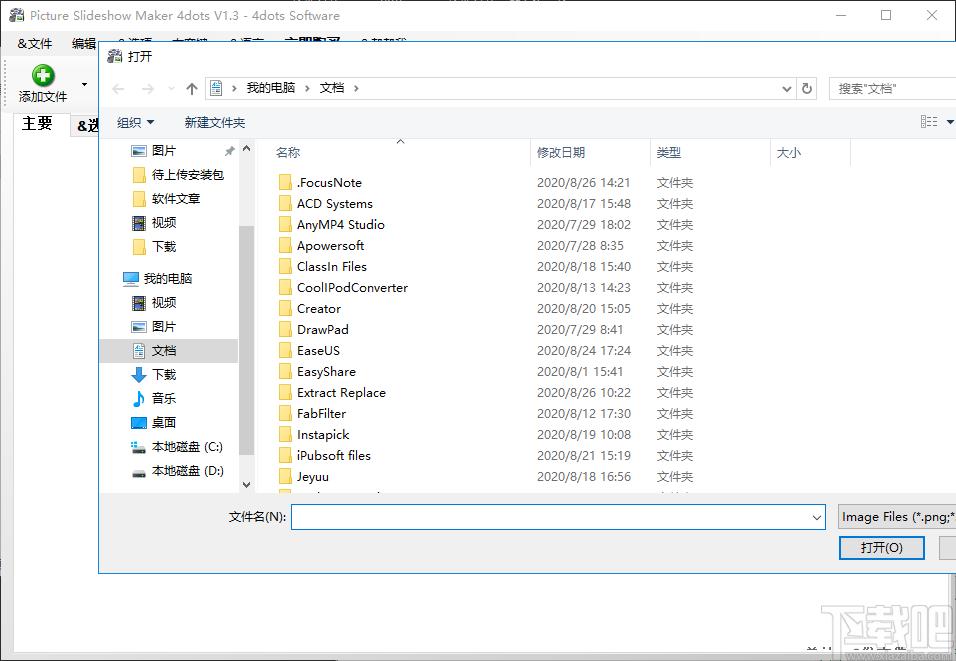Open the Add File dropdown arrow
The height and width of the screenshot is (661, 956).
[x=84, y=84]
